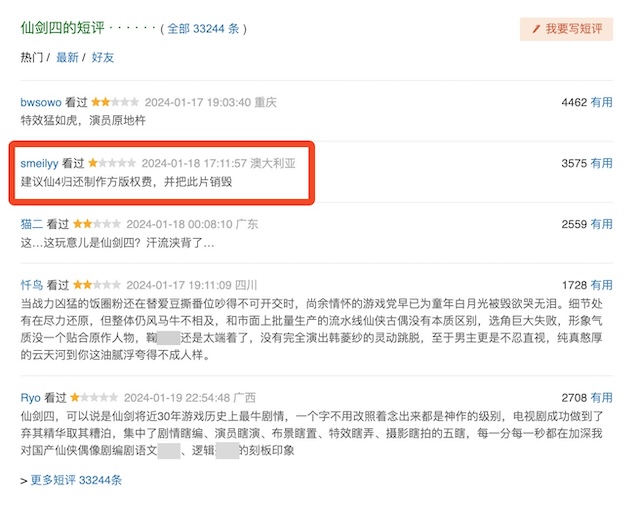Click the 仙剑四的短评 section heading
The height and width of the screenshot is (505, 640).
62,28
